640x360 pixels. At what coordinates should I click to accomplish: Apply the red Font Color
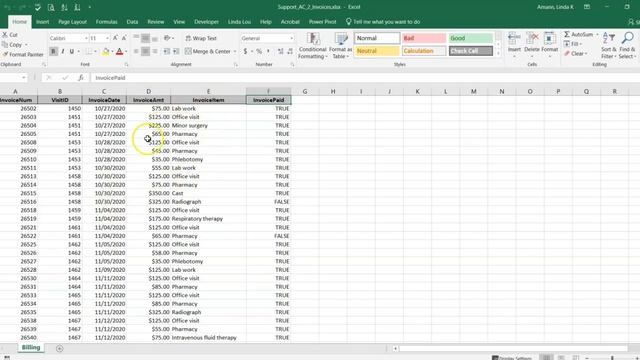119,51
